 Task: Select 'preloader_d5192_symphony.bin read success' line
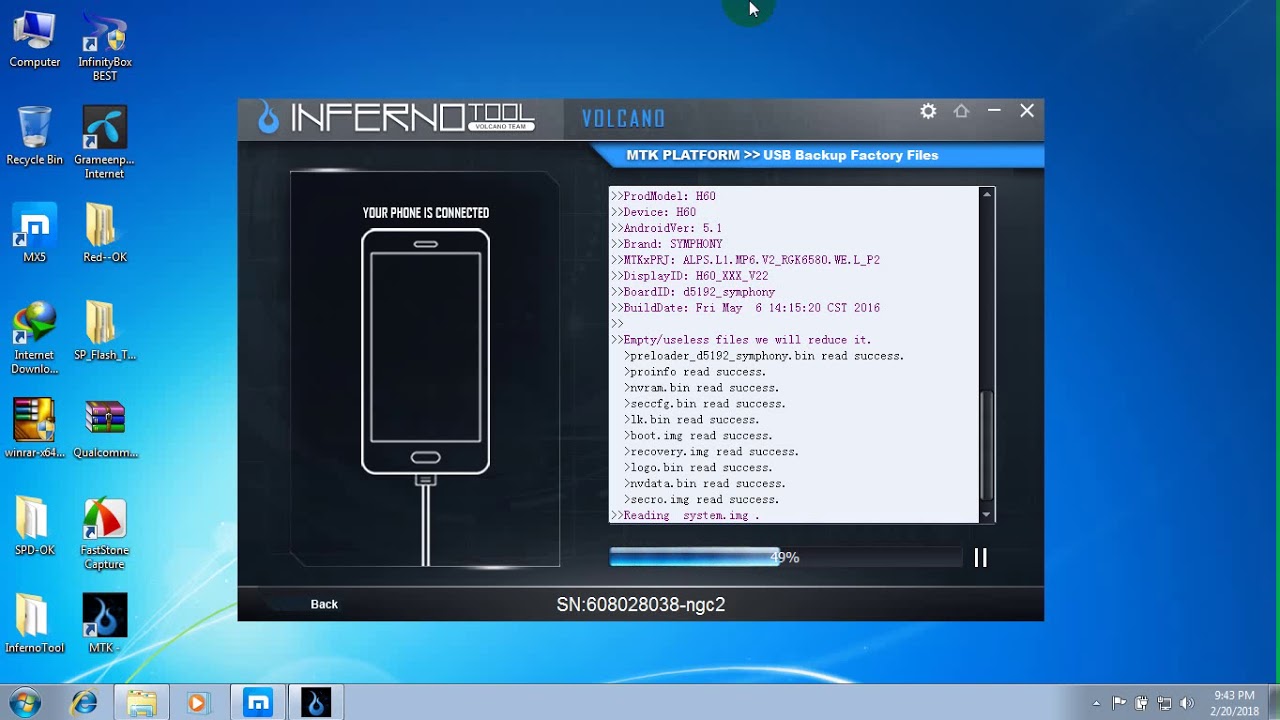click(x=764, y=356)
